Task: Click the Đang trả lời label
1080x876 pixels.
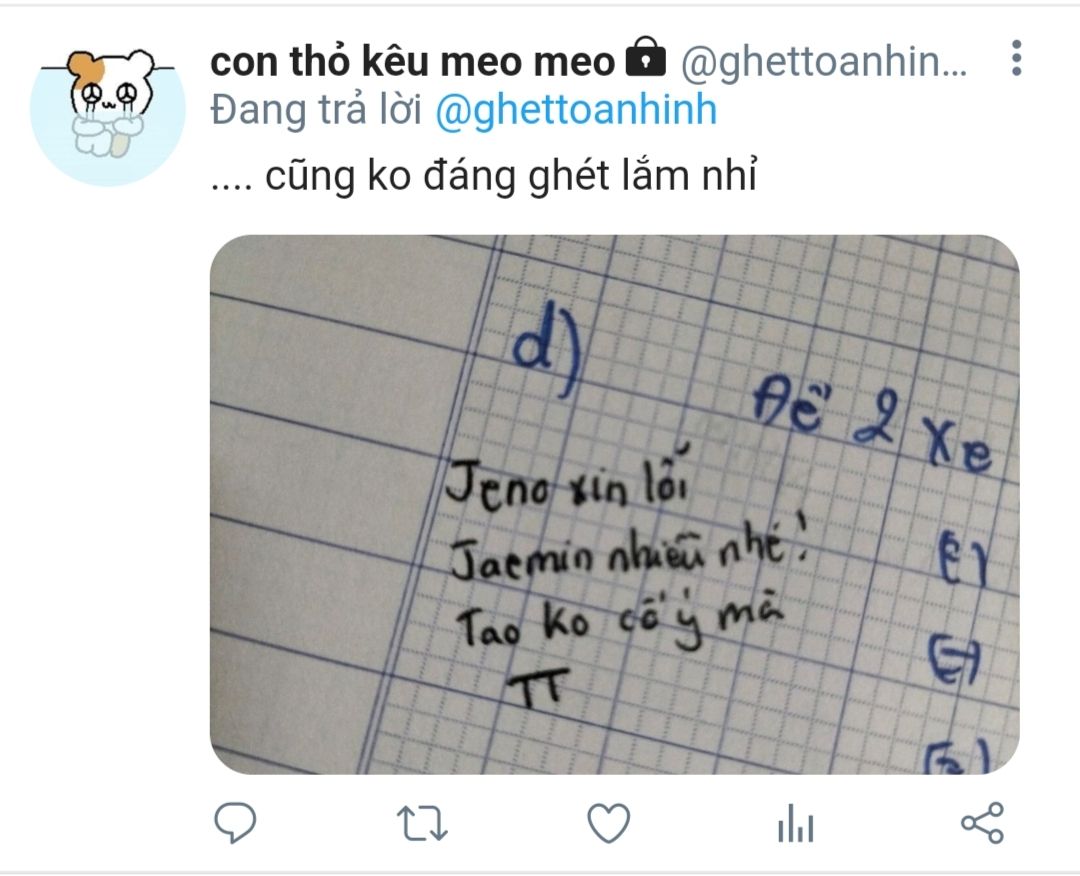Action: tap(315, 110)
